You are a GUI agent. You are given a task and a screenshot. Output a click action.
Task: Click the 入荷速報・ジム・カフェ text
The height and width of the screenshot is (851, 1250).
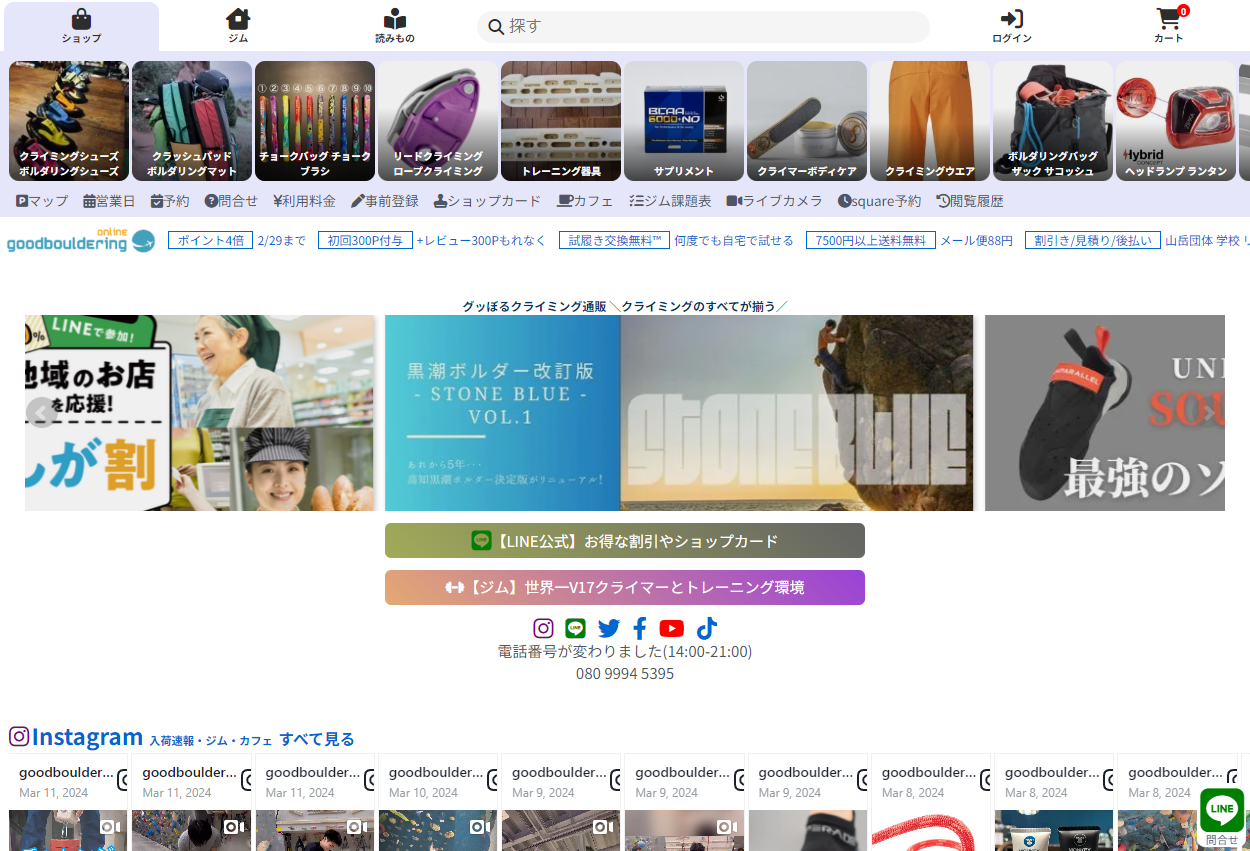pyautogui.click(x=211, y=741)
